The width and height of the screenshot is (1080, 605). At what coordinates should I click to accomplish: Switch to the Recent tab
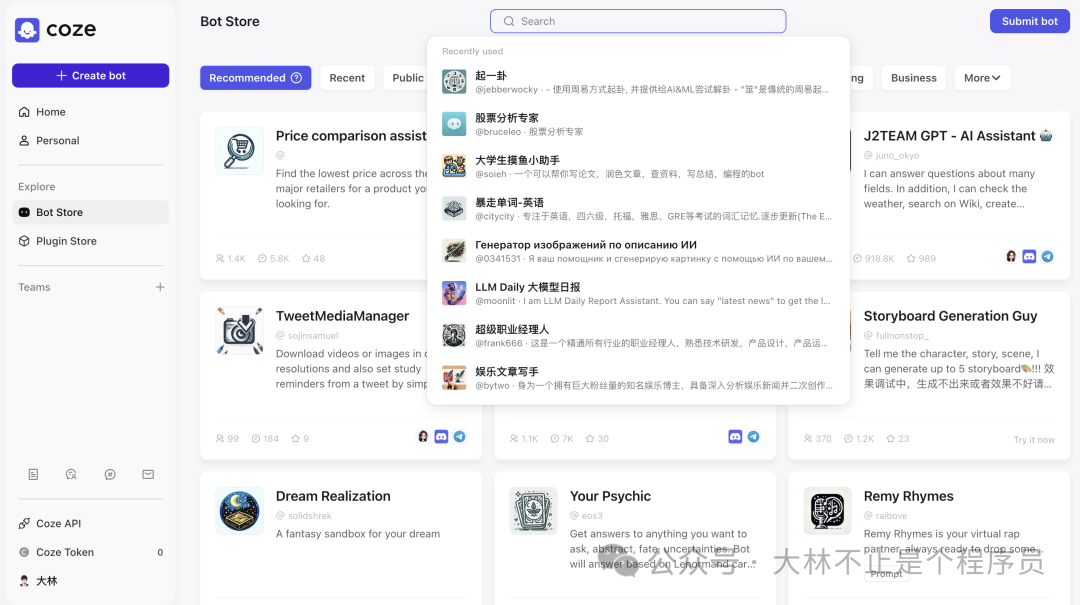click(x=347, y=78)
